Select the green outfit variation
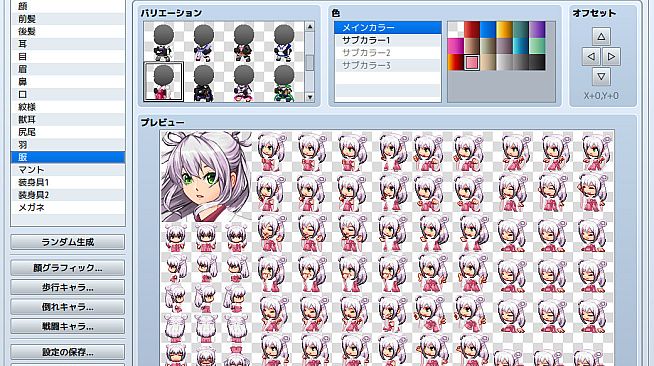Viewport: 654px width, 366px height. point(284,82)
